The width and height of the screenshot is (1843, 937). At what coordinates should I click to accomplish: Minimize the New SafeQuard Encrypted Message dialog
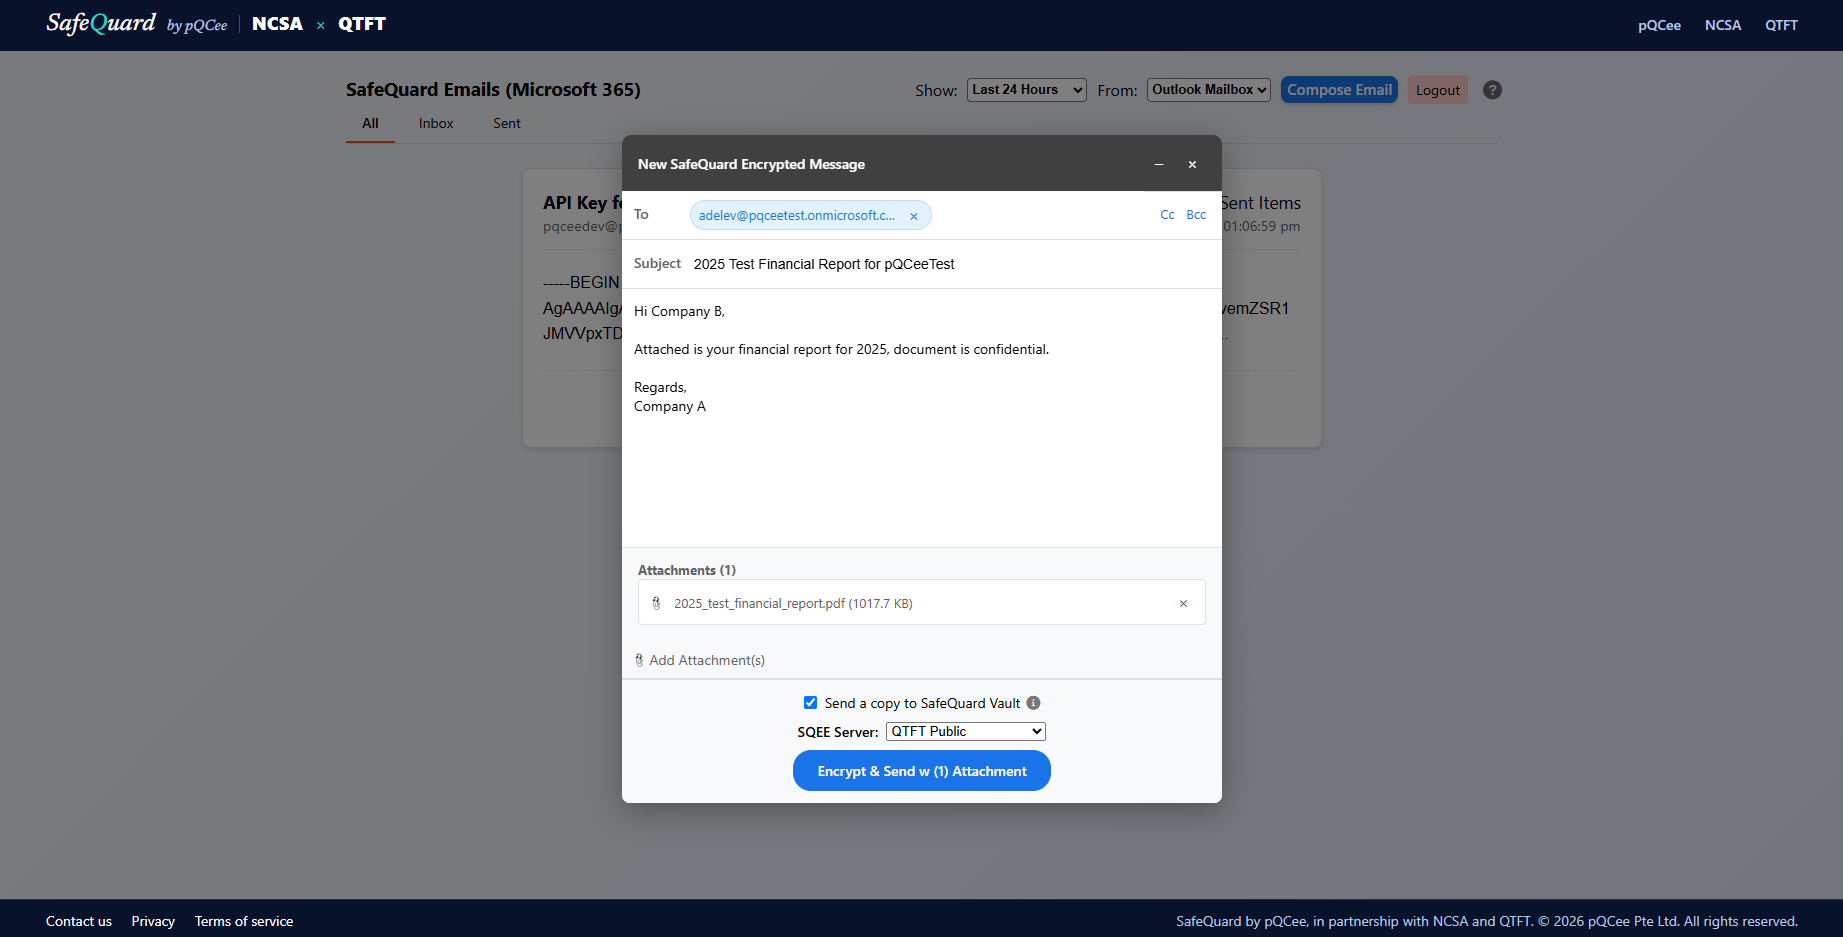point(1159,164)
